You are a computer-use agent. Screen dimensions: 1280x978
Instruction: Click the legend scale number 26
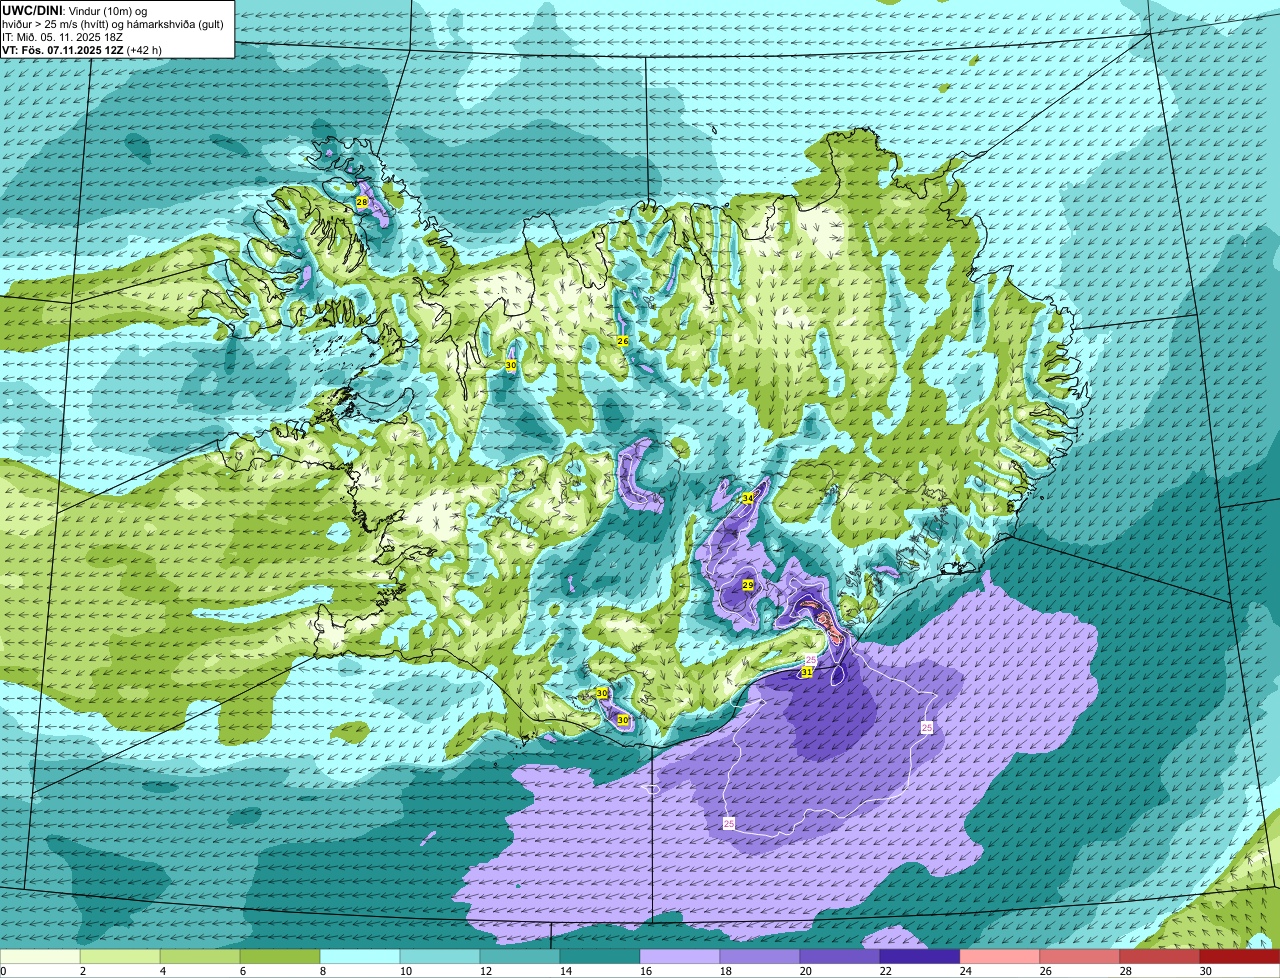[1046, 971]
